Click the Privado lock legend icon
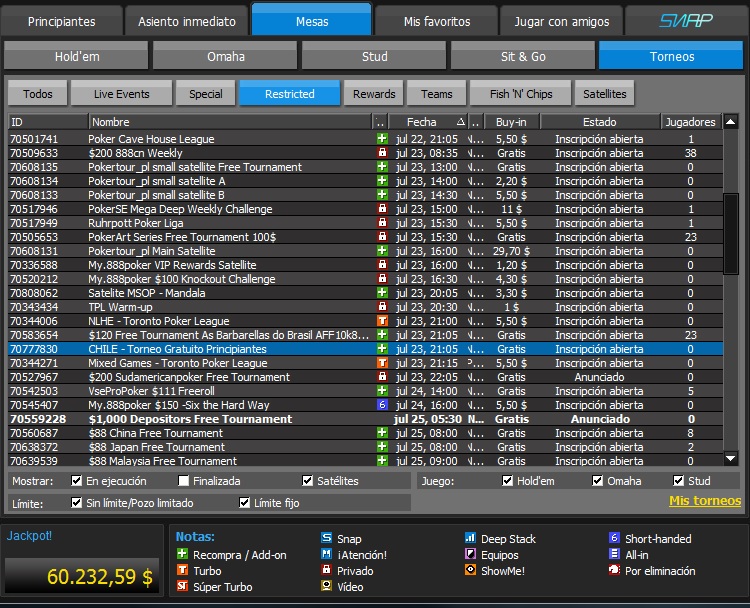 pos(326,571)
